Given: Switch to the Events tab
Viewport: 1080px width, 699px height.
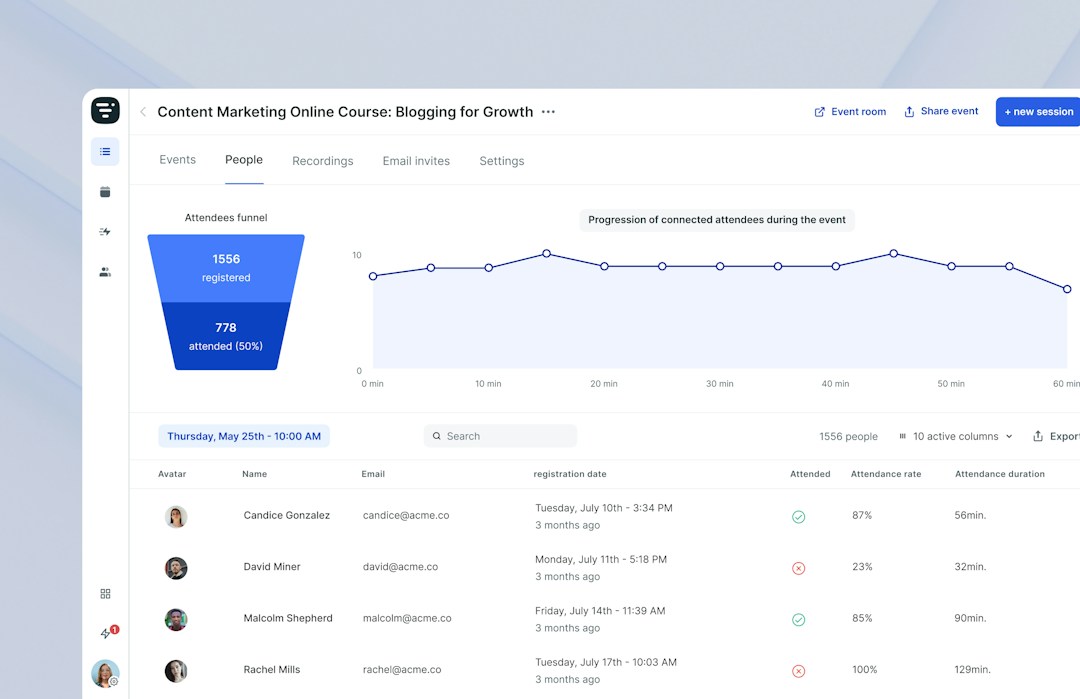Looking at the screenshot, I should pos(178,160).
